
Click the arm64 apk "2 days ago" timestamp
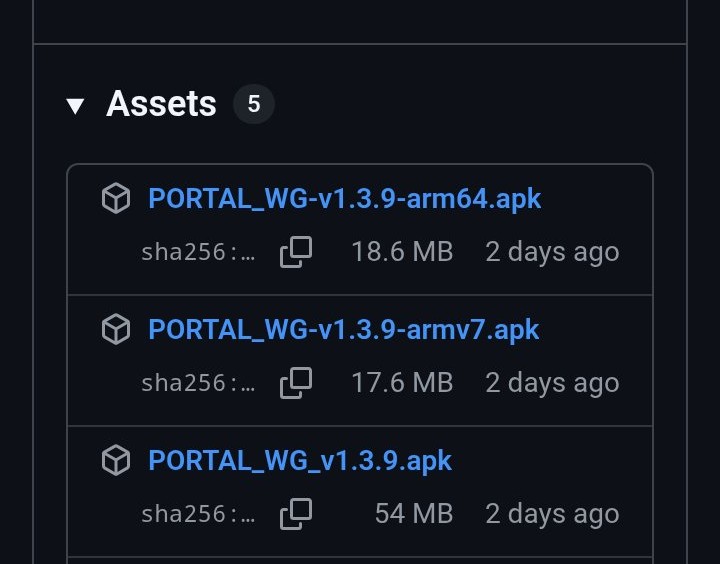coord(552,252)
